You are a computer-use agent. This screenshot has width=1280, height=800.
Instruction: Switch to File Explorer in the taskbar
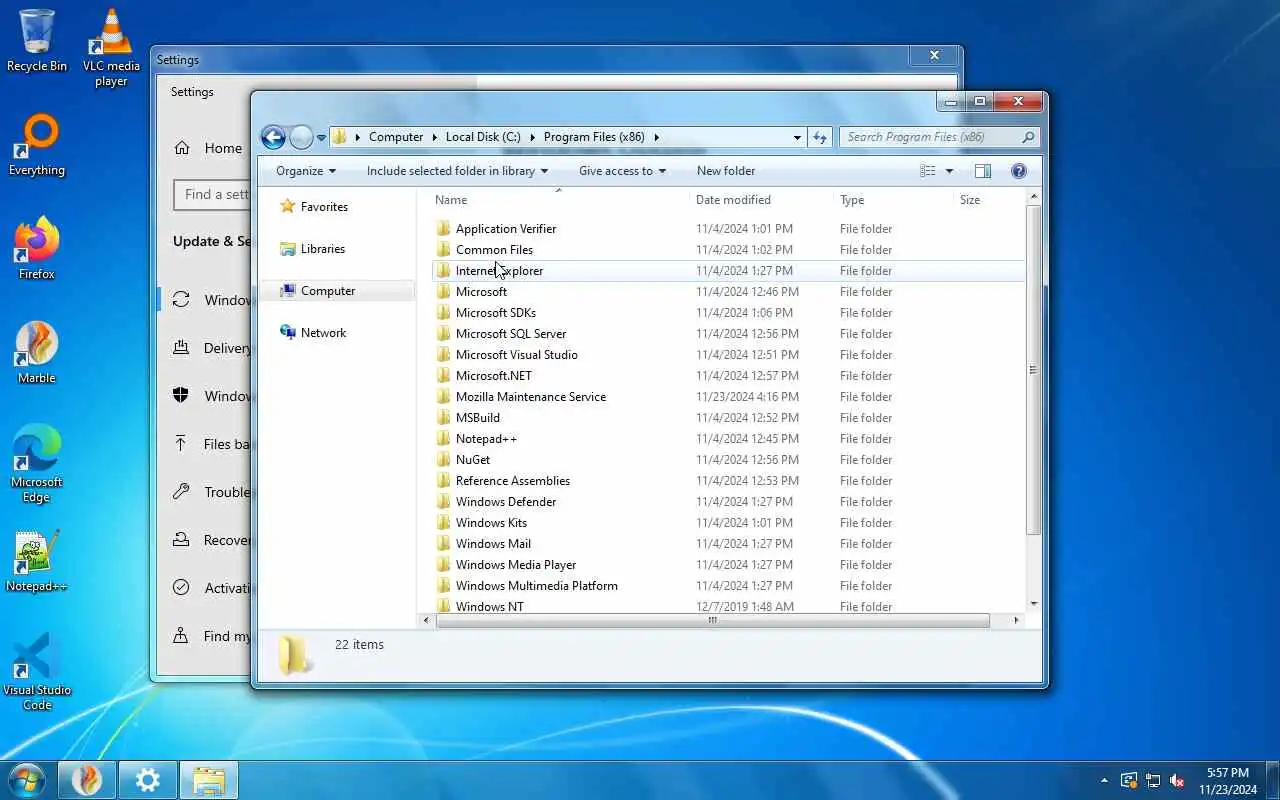point(209,780)
